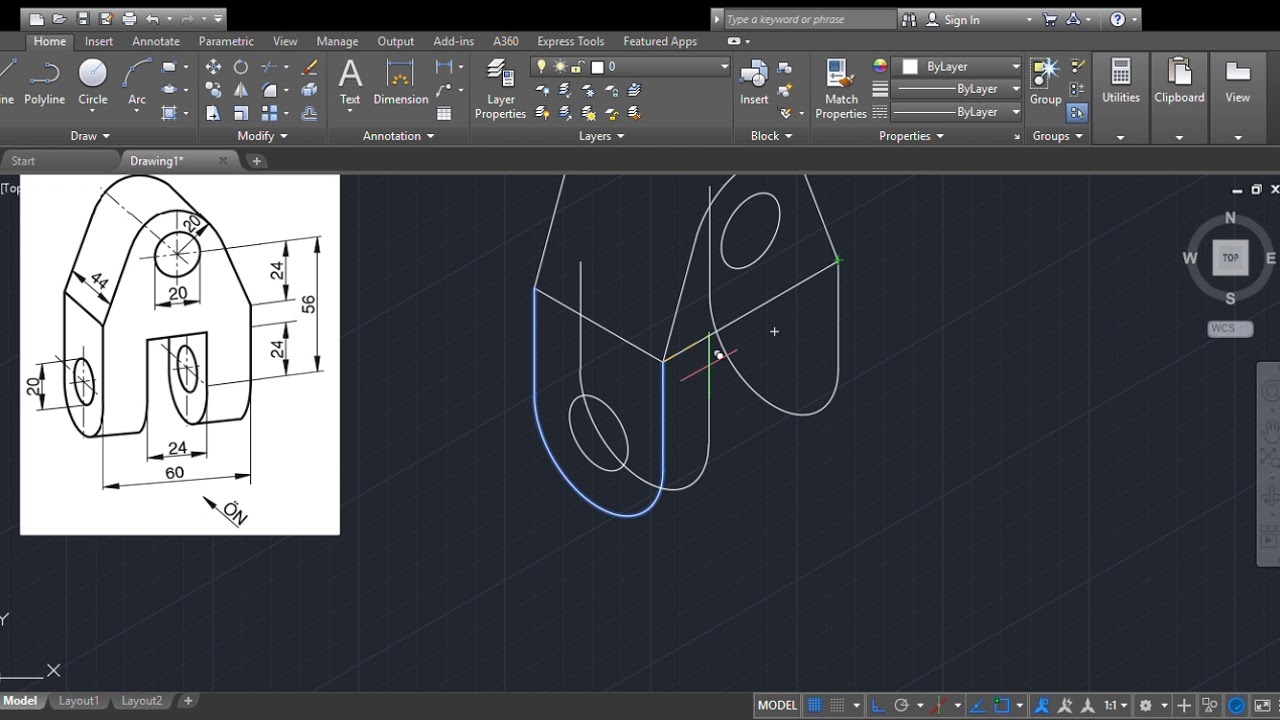Toggle group selection on/off button
Viewport: 1280px width, 720px height.
pyautogui.click(x=1077, y=112)
